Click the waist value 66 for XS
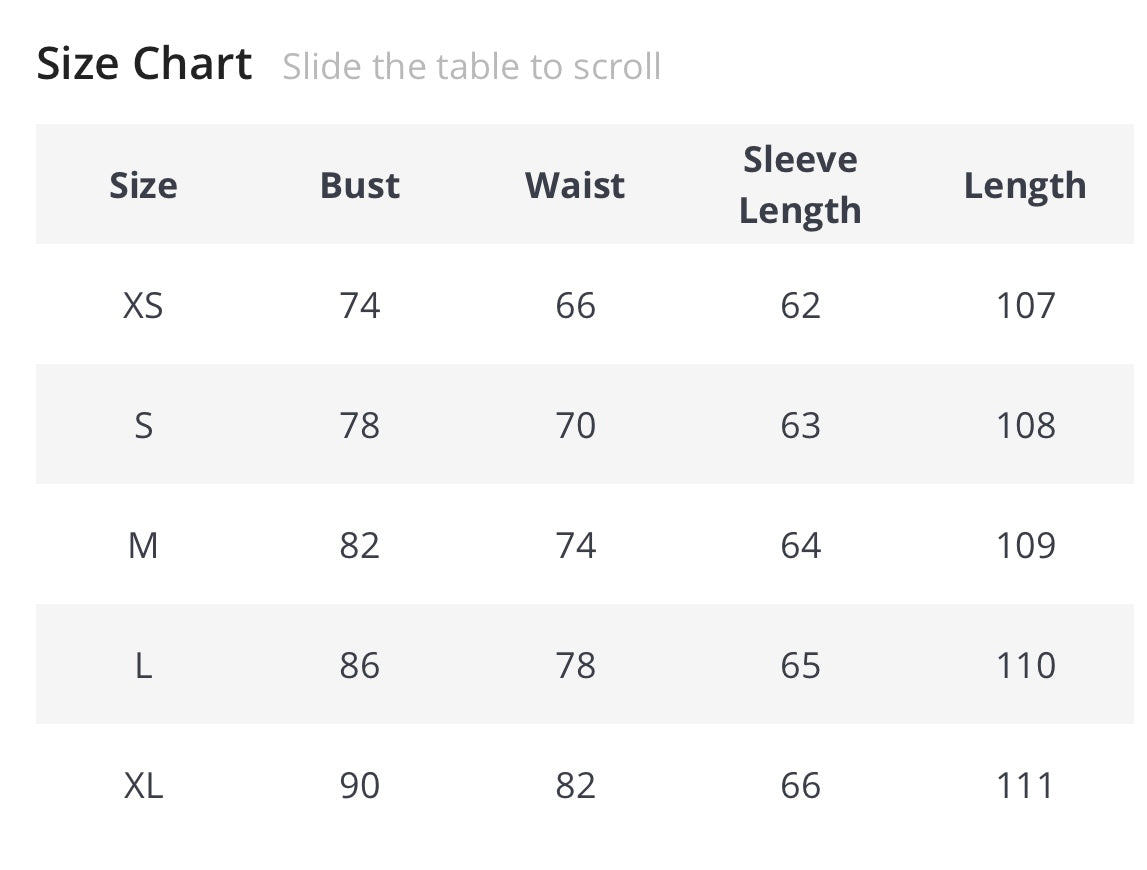The width and height of the screenshot is (1147, 870). pyautogui.click(x=576, y=305)
